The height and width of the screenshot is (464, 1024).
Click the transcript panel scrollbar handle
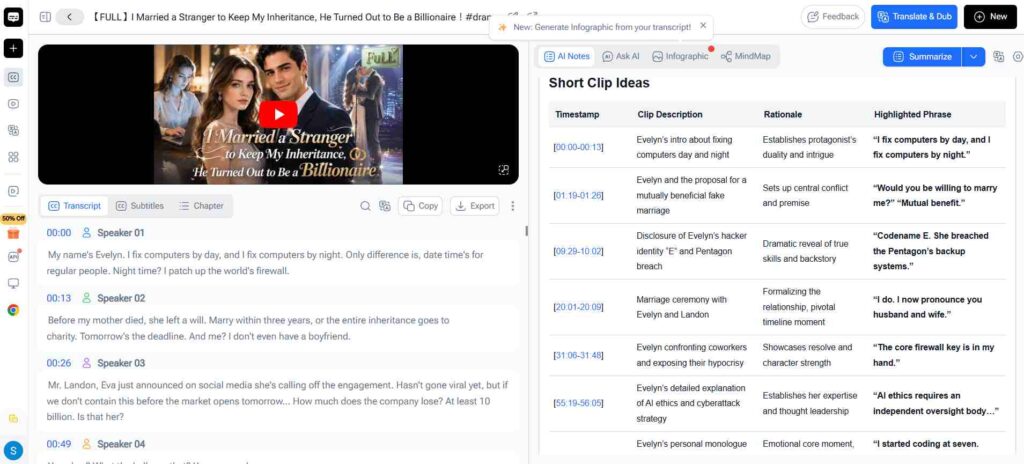(526, 230)
